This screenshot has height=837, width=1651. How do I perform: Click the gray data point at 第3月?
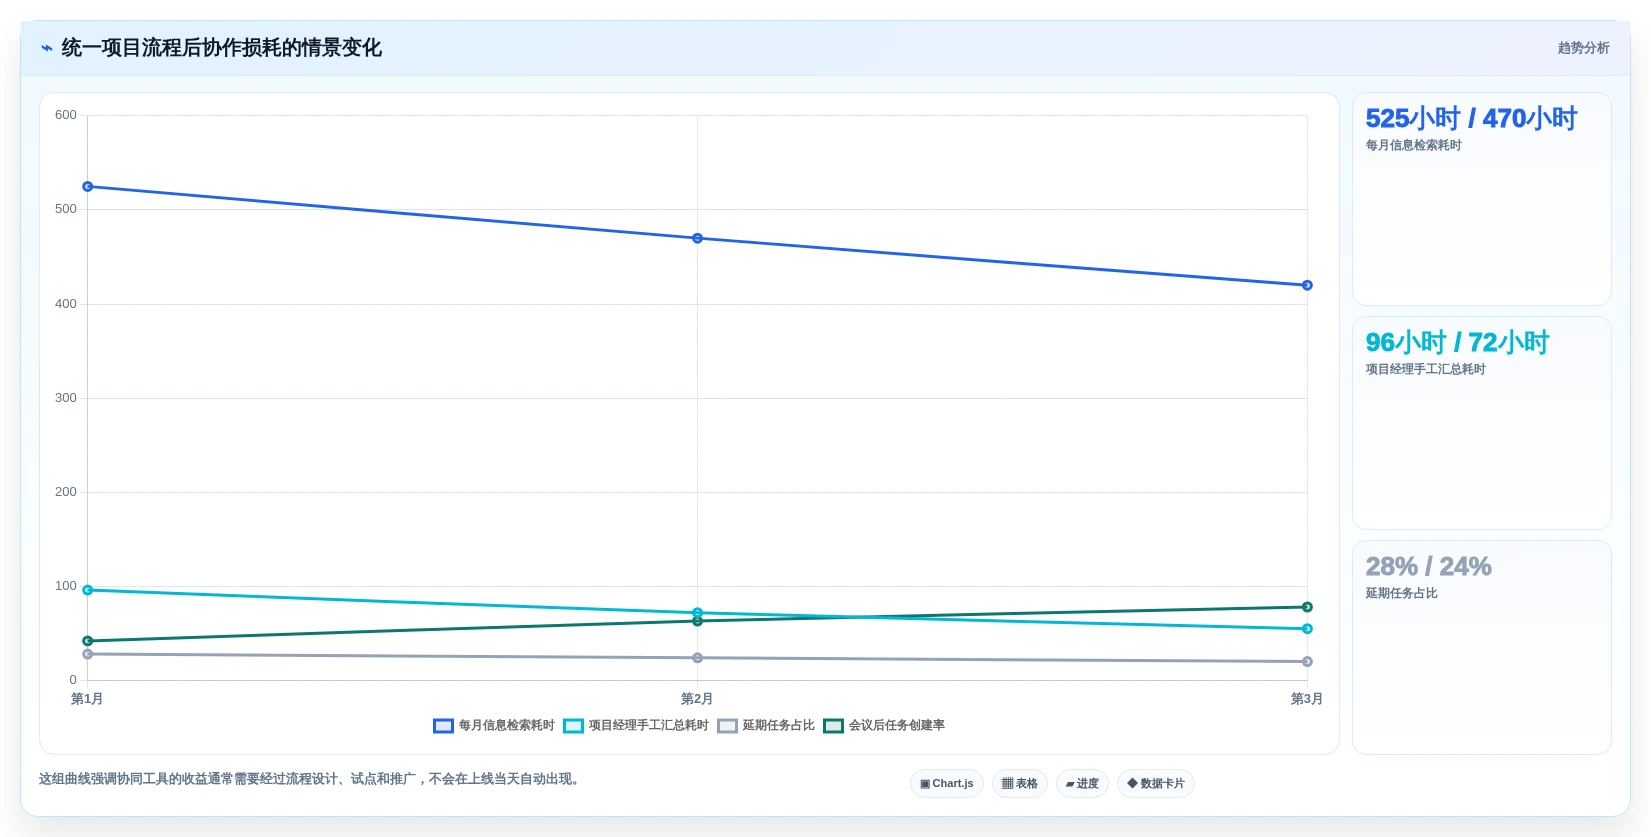coord(1307,661)
